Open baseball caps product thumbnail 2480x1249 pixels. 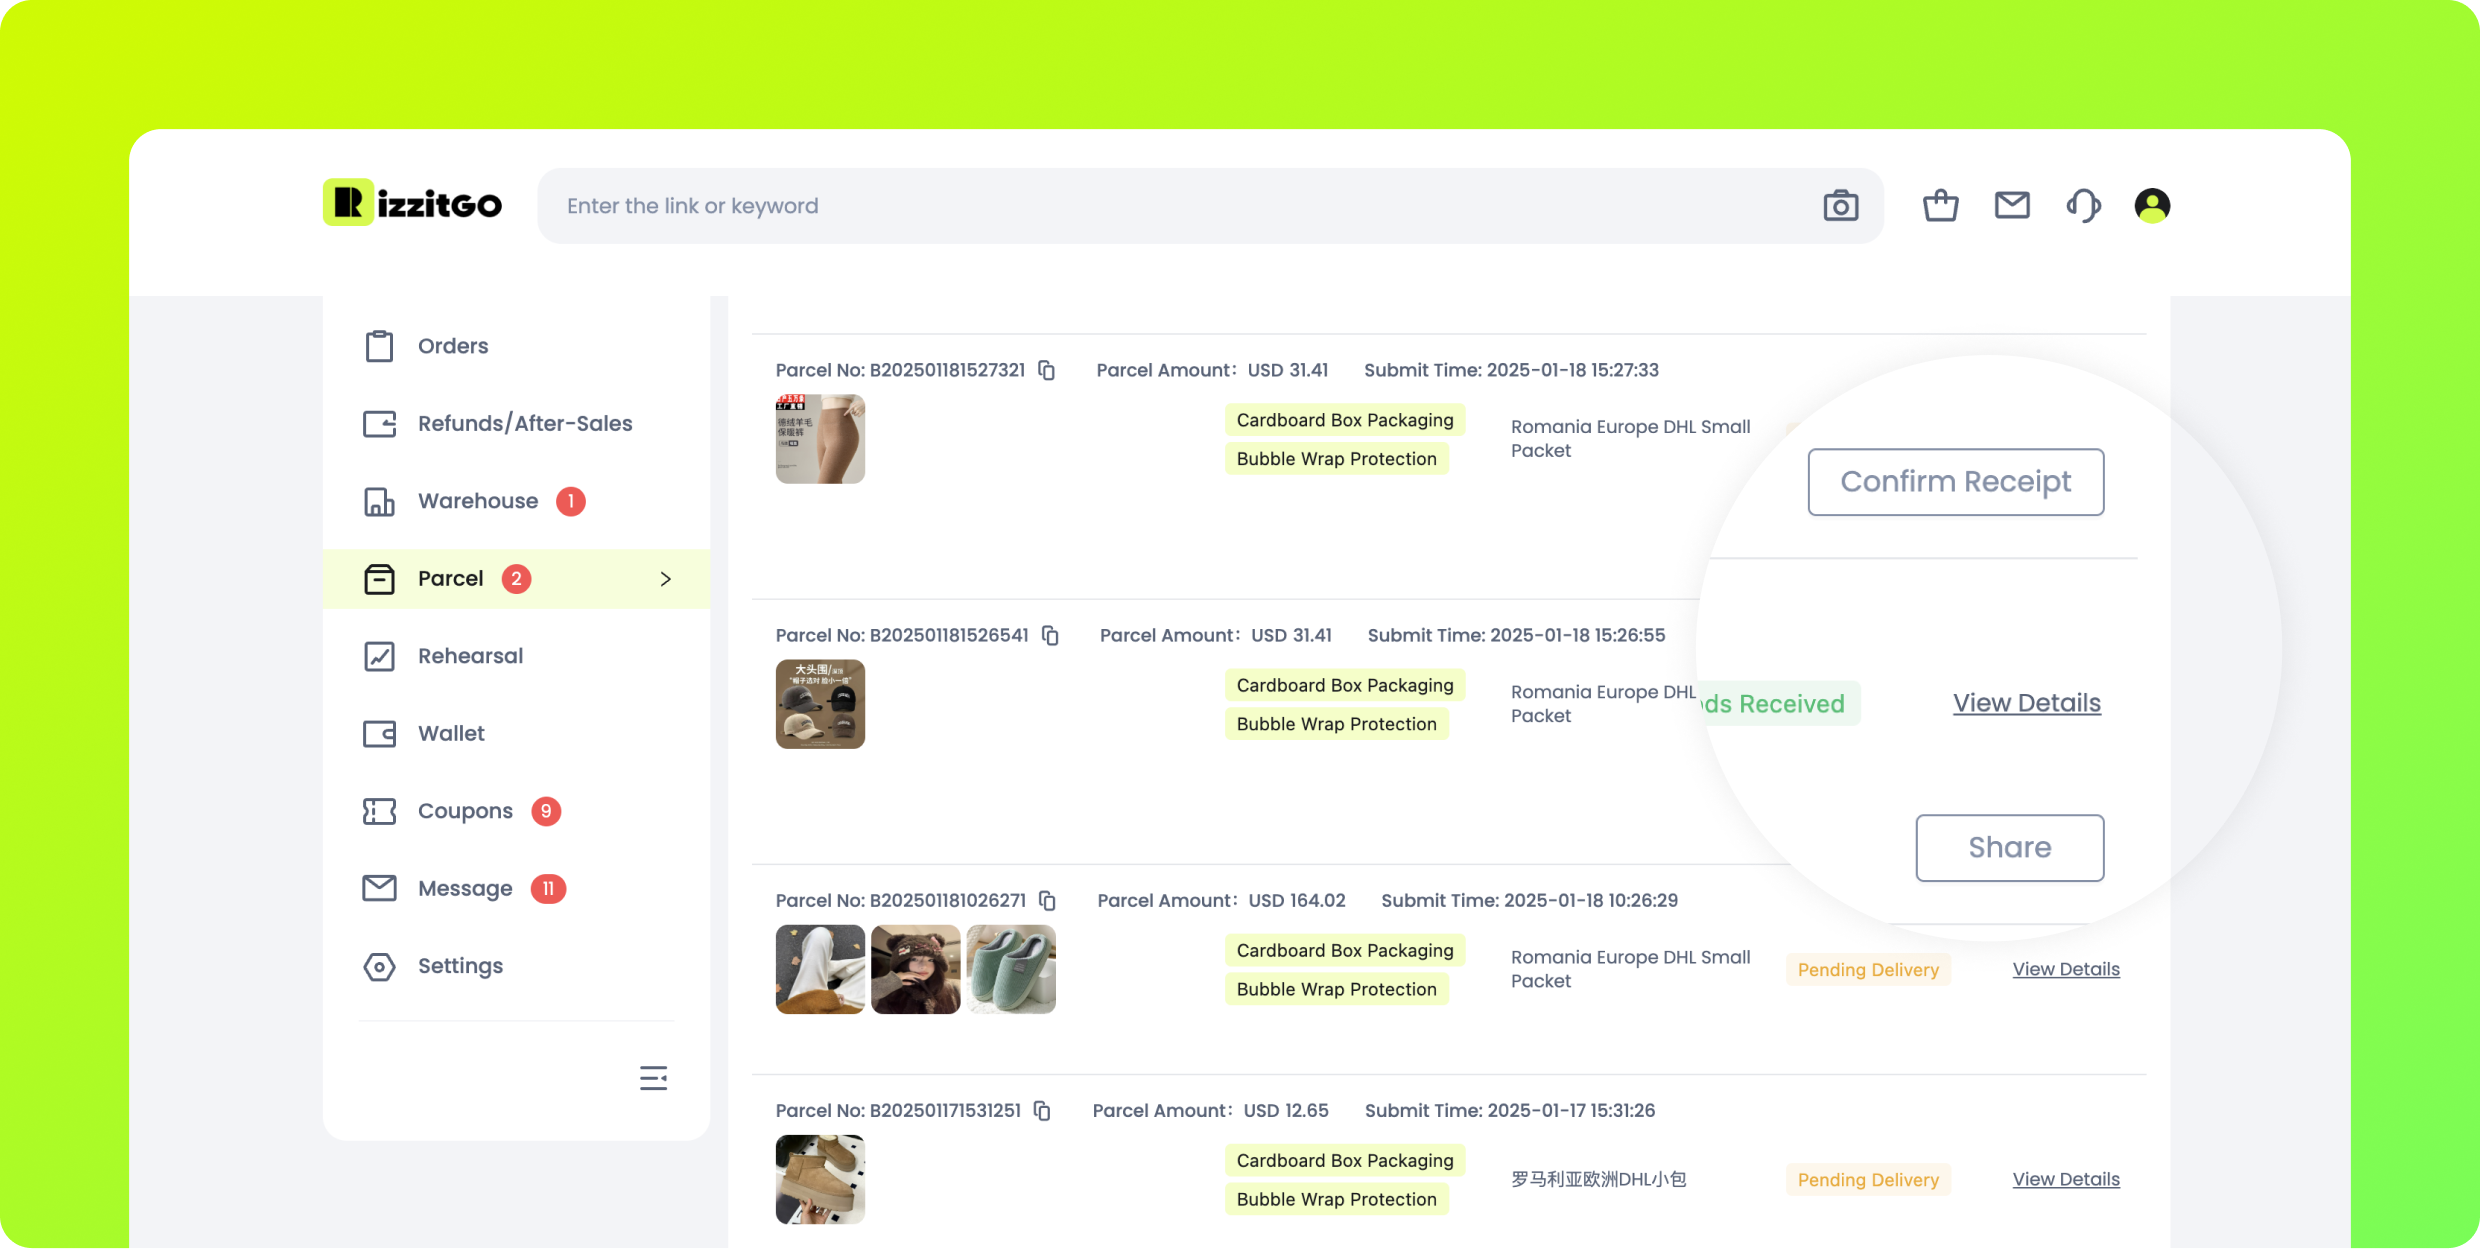coord(820,704)
